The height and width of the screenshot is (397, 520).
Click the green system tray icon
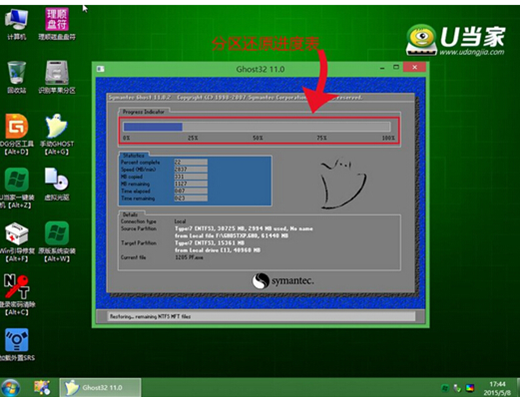click(445, 388)
